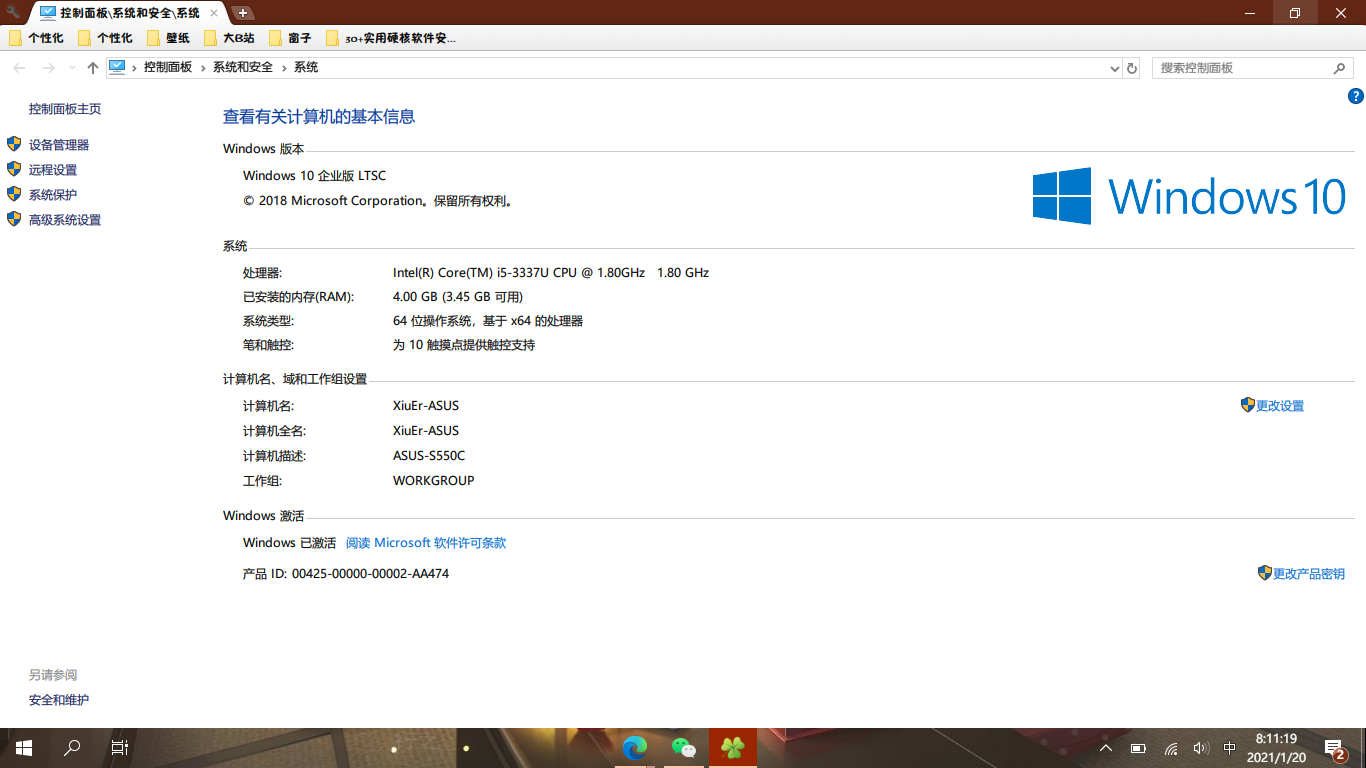The image size is (1366, 768).
Task: Click the Windows 10 logo
Action: 1189,195
